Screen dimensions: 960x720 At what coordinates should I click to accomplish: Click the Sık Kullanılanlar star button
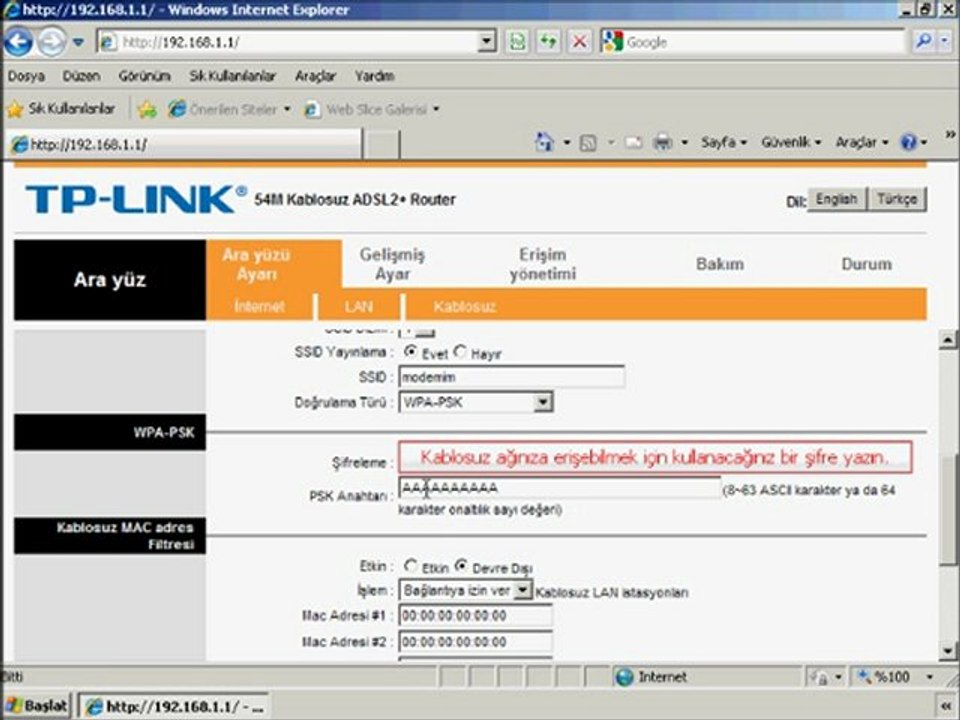61,109
